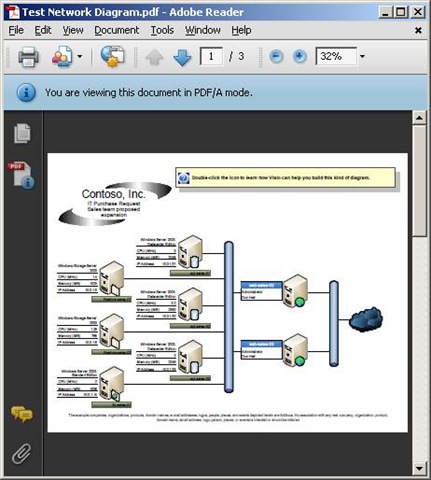This screenshot has width=431, height=480.
Task: Open the Document menu
Action: click(117, 30)
